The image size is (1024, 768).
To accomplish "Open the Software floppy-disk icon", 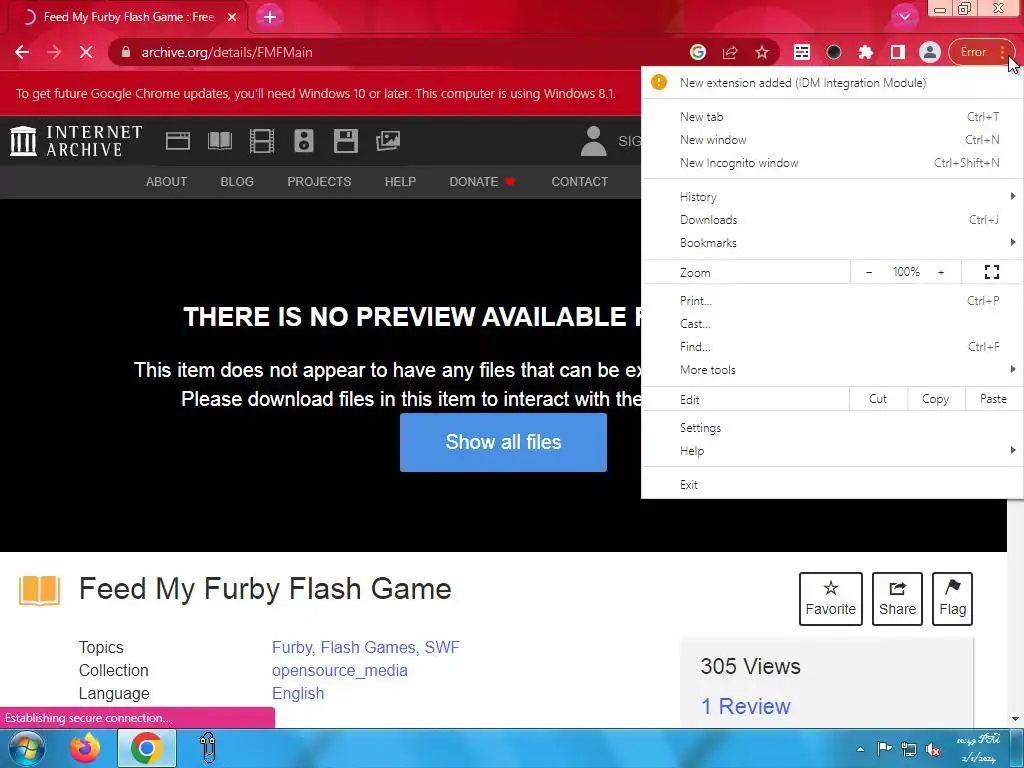I will (345, 141).
